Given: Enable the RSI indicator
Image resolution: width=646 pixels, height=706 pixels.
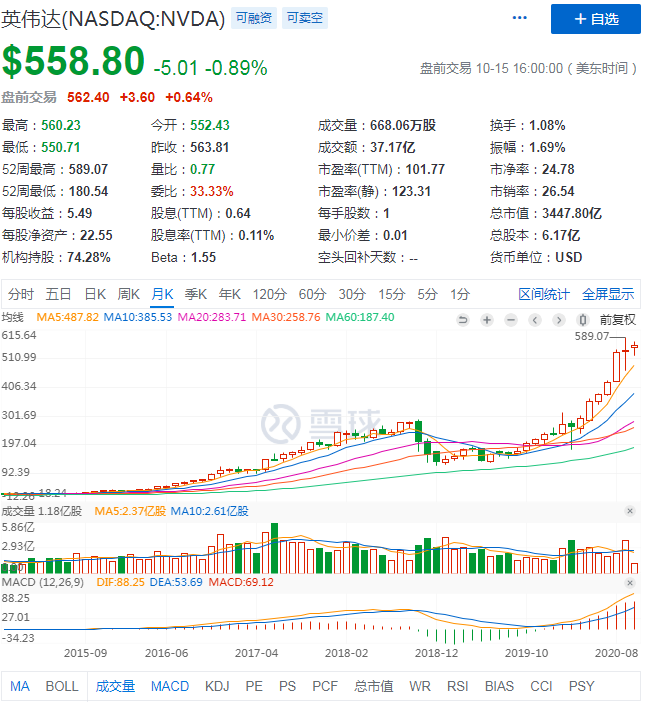Looking at the screenshot, I should (457, 686).
